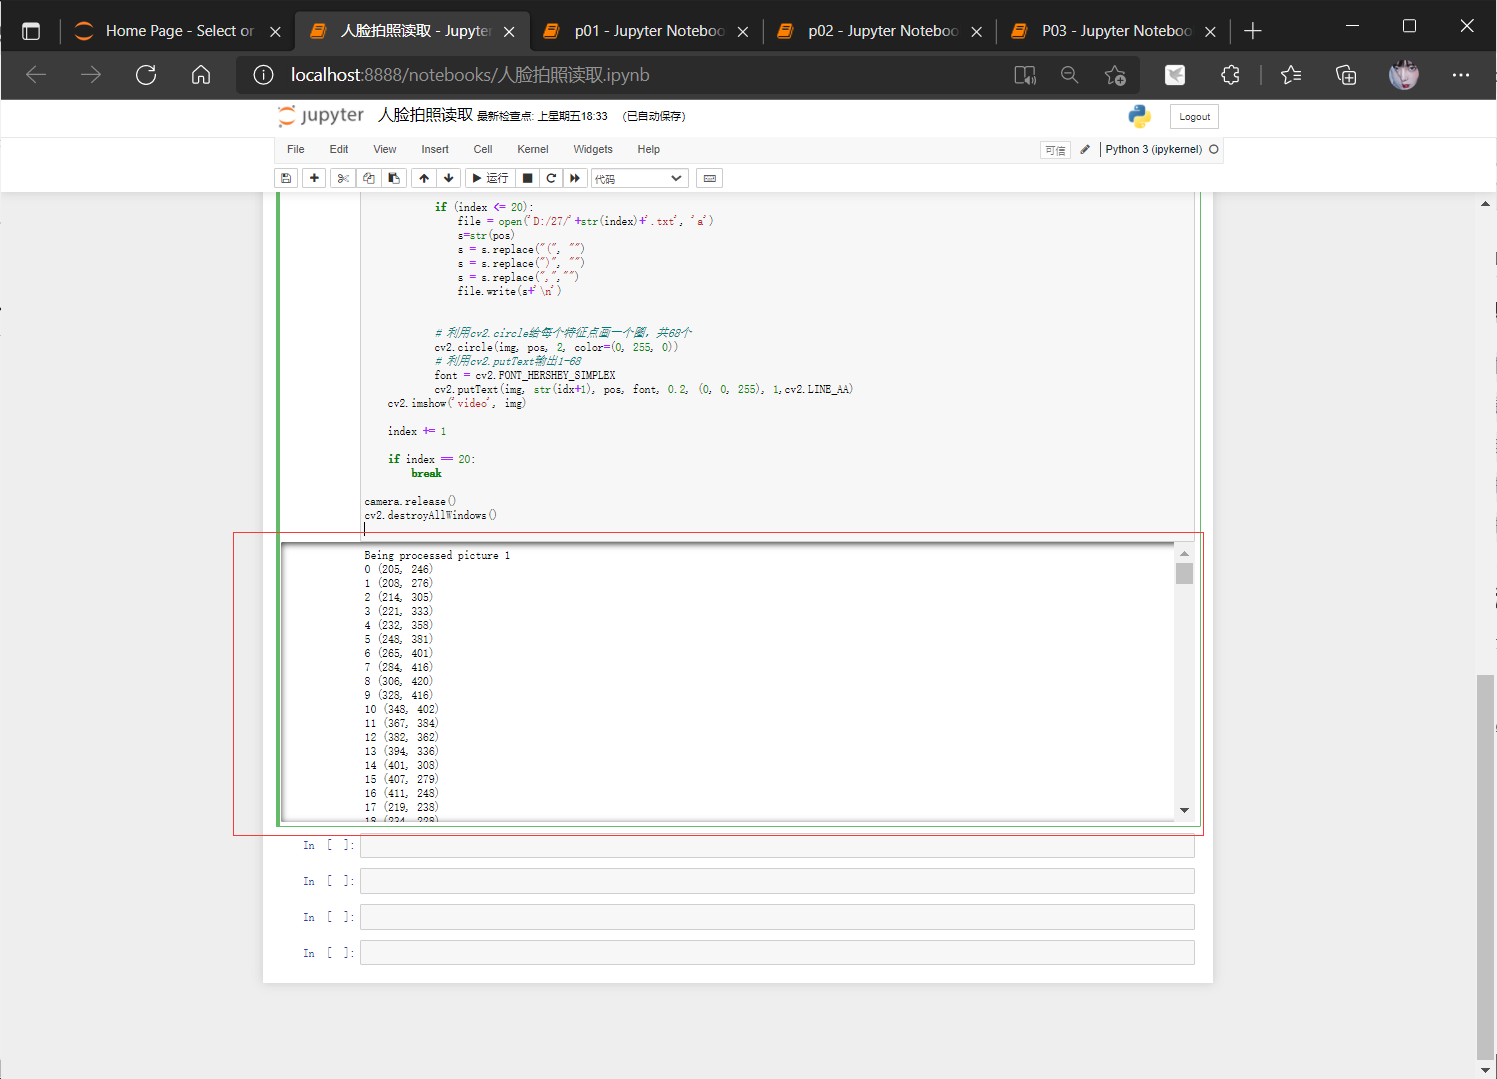Open the View menu
The width and height of the screenshot is (1497, 1079).
(x=385, y=149)
